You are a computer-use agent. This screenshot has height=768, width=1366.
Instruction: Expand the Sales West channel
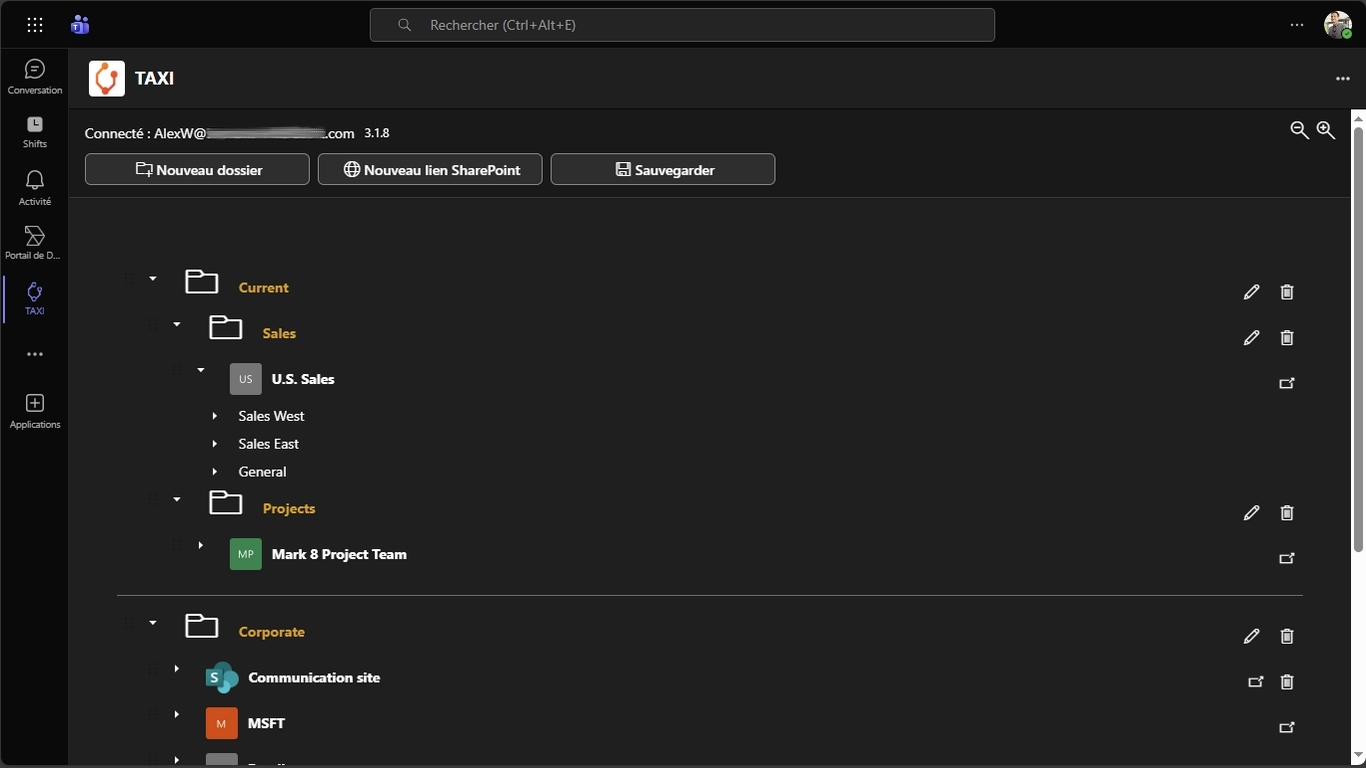(x=215, y=416)
